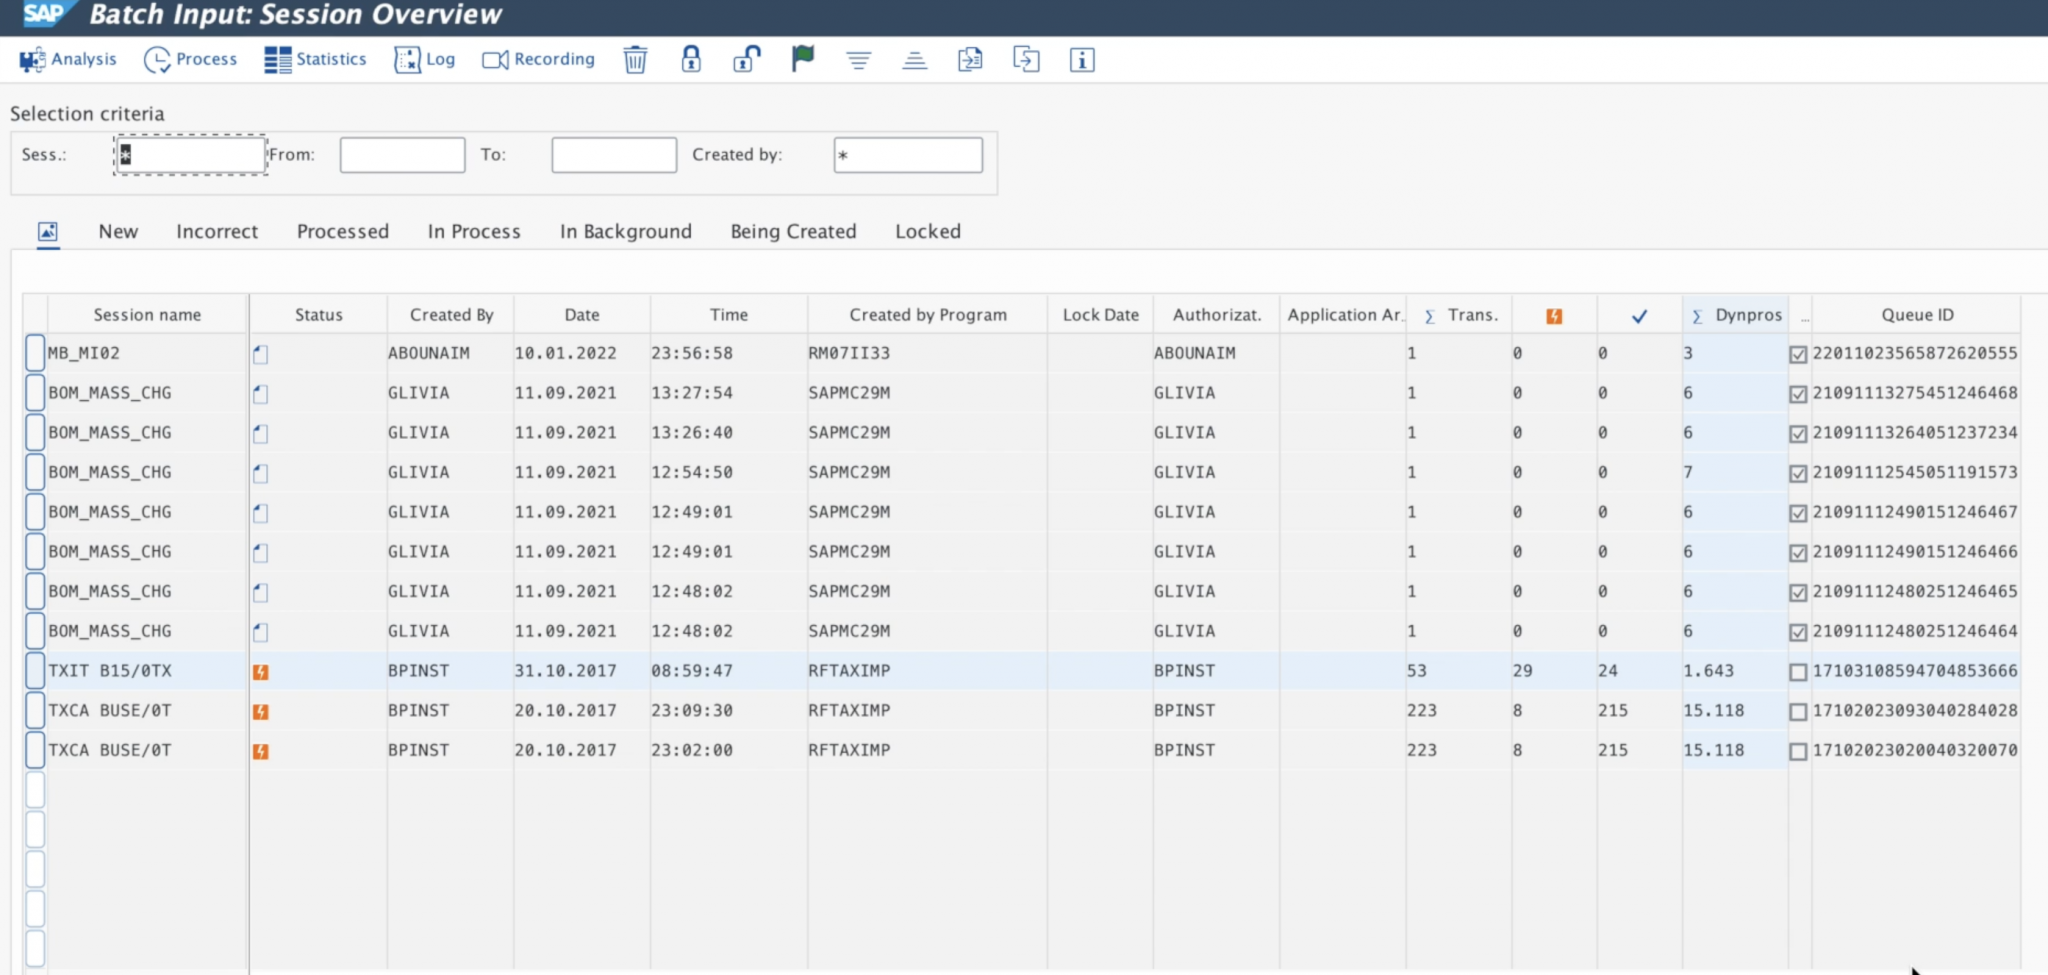Screen dimensions: 2048x975
Task: Toggle checkbox beside Queue ID 21091113264051237234
Action: pos(1798,434)
